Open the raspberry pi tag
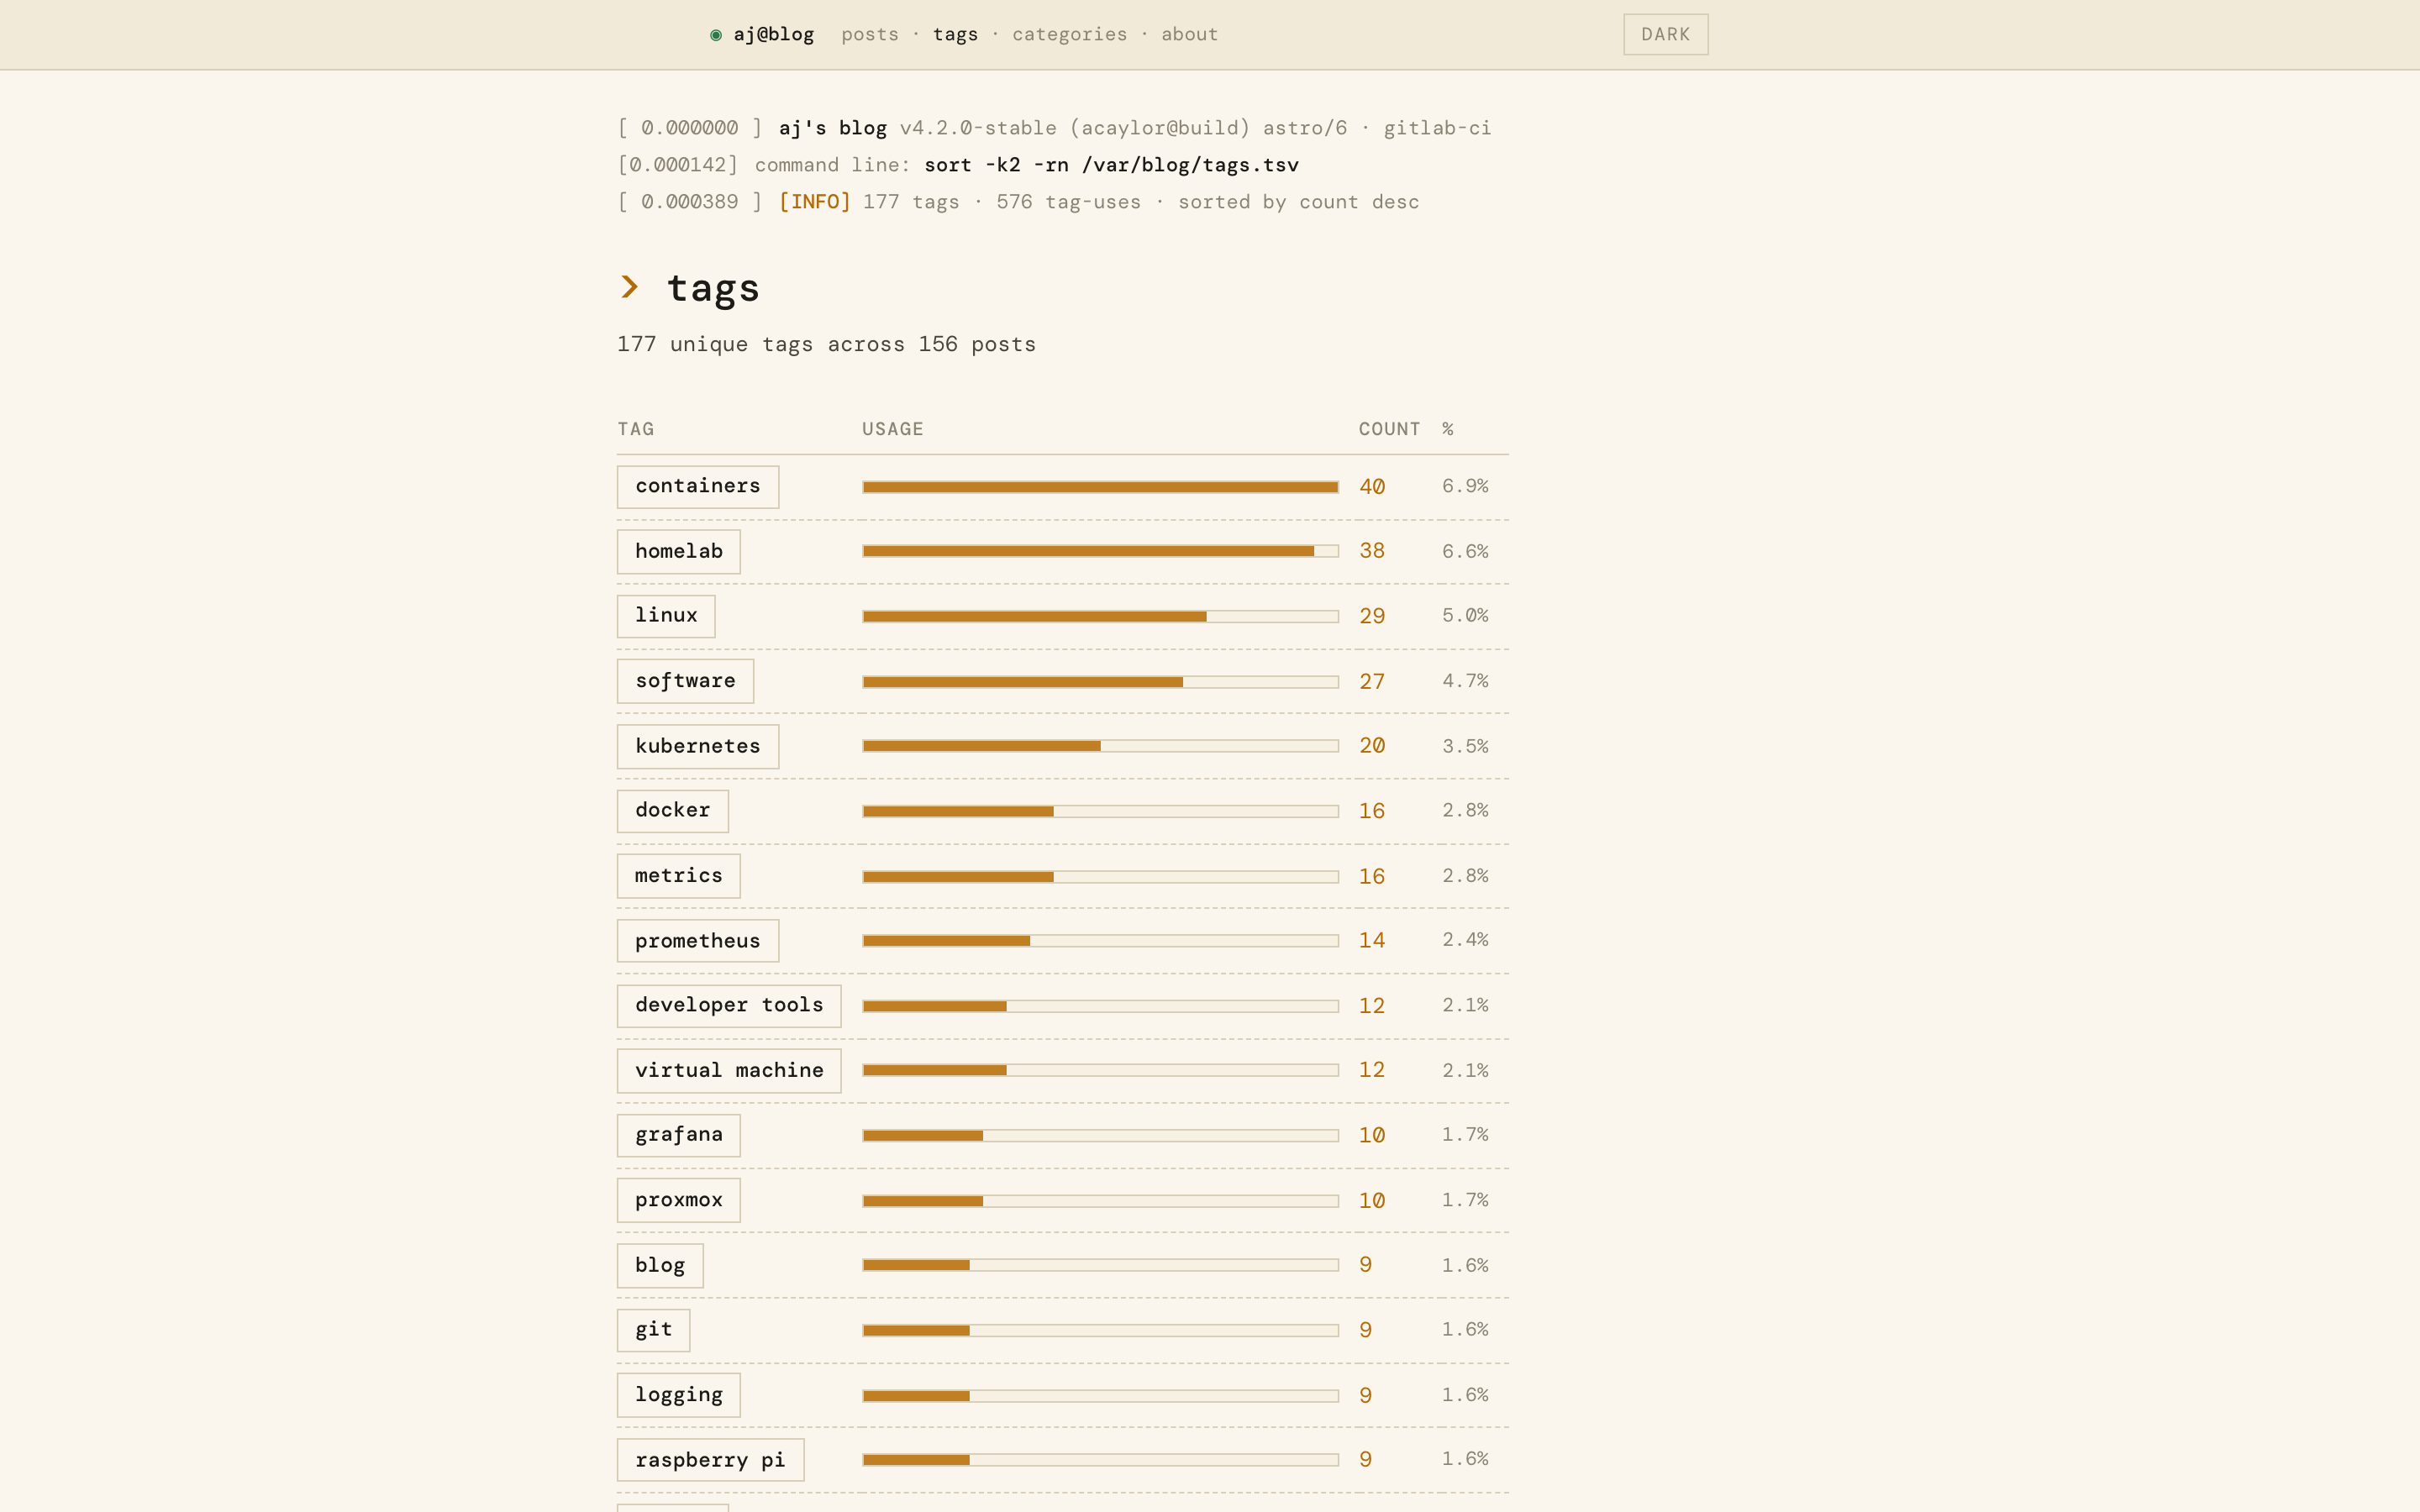Screen dimensions: 2420x1512 pyautogui.click(x=710, y=1460)
